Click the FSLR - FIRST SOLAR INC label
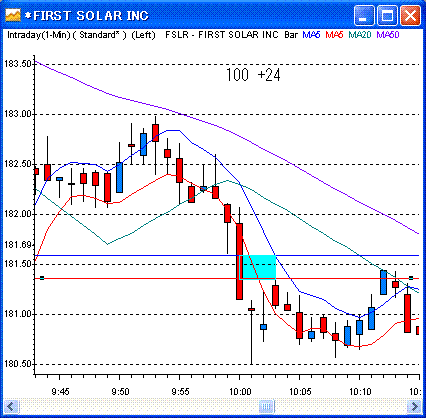The height and width of the screenshot is (418, 426). [x=222, y=35]
